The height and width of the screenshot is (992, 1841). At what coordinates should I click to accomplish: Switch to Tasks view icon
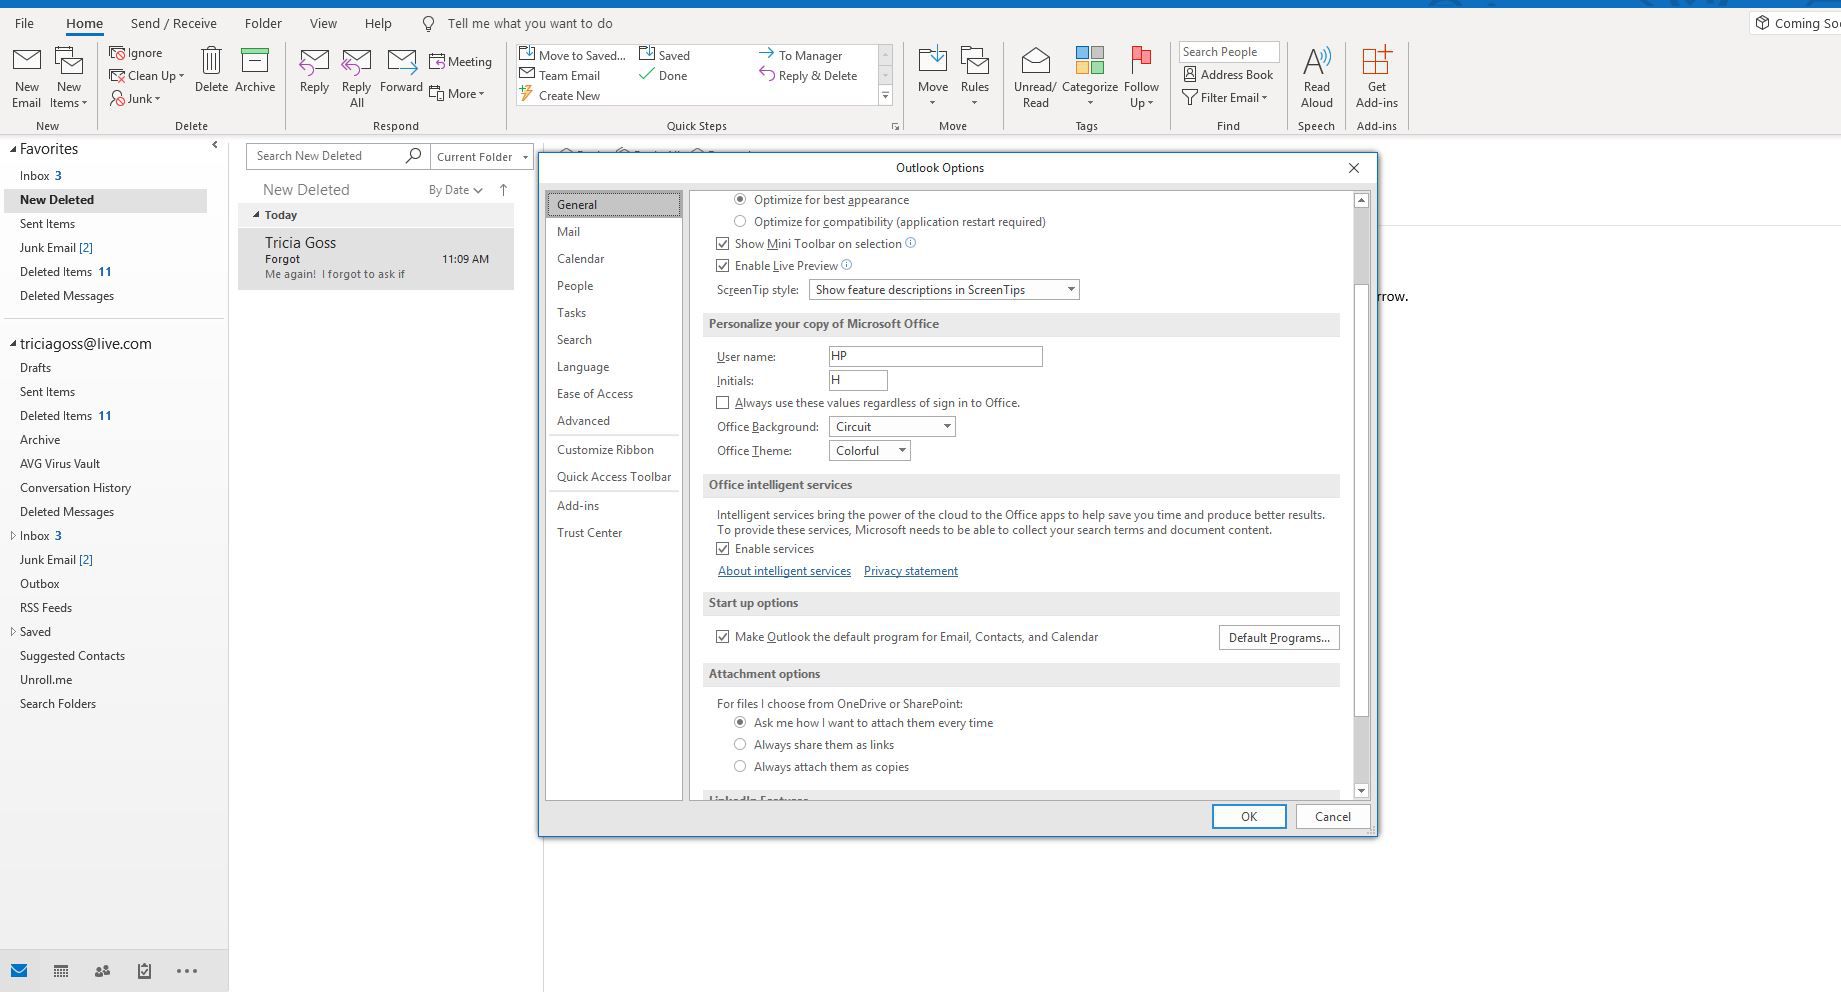click(x=144, y=971)
